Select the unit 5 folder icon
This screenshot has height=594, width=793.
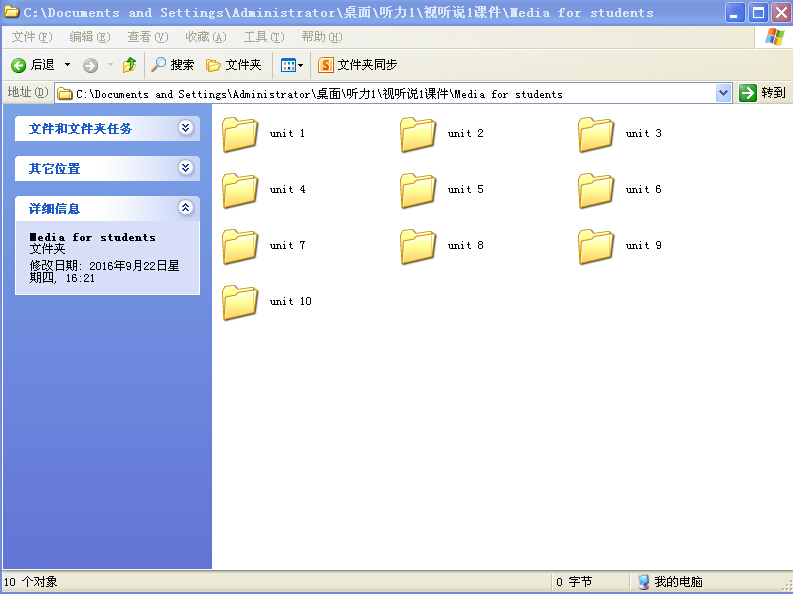pos(418,190)
